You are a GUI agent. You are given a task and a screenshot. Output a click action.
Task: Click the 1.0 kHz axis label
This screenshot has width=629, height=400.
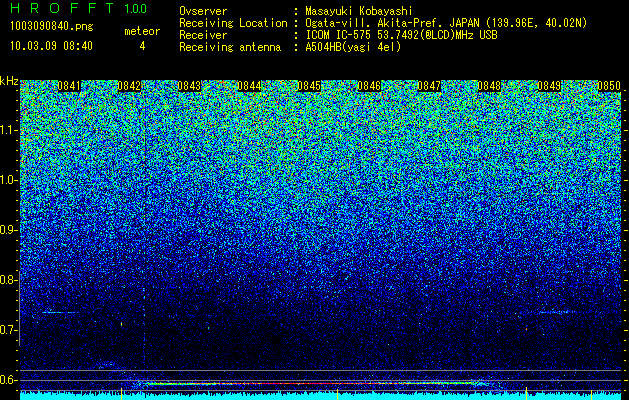click(x=7, y=181)
